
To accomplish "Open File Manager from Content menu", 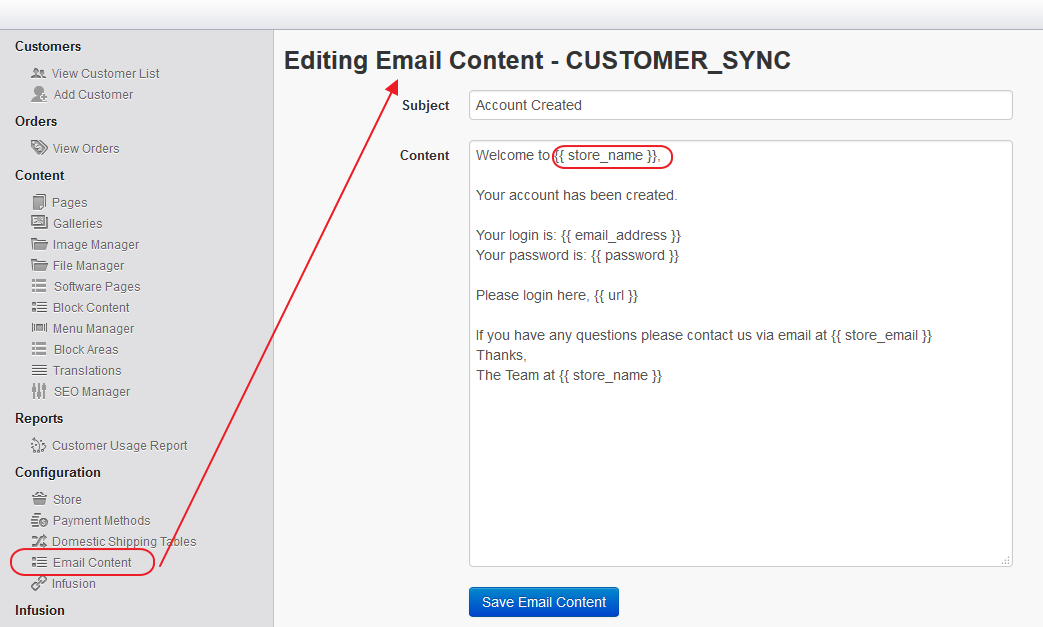I will [x=88, y=265].
